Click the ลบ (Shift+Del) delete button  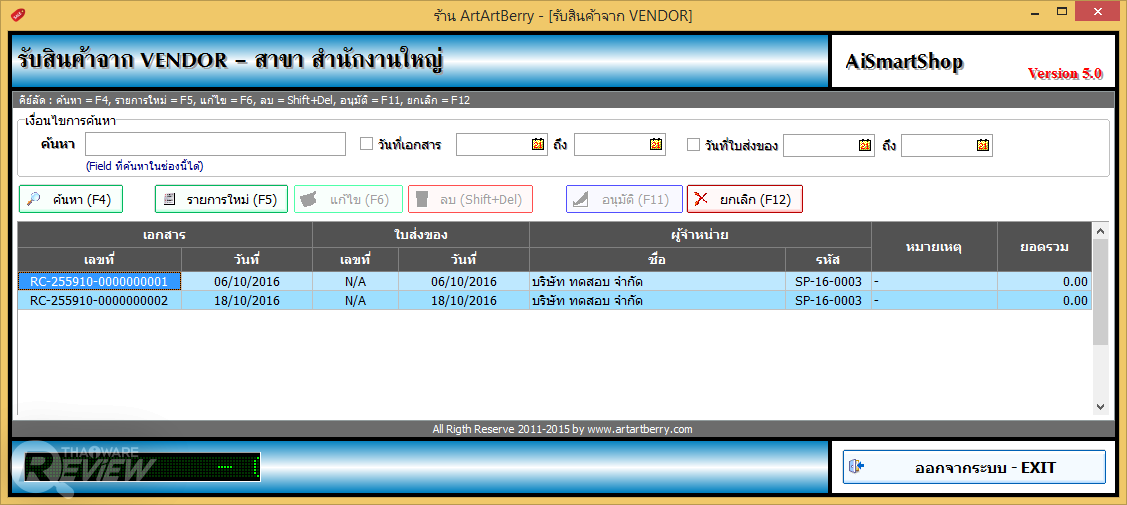pos(470,199)
